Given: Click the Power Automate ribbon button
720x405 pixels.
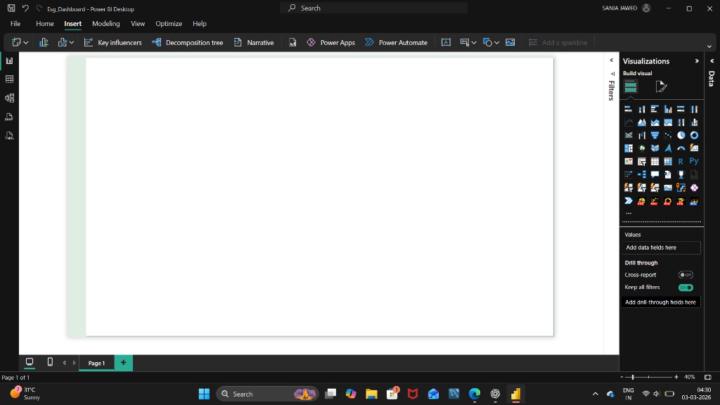Looking at the screenshot, I should [x=395, y=43].
